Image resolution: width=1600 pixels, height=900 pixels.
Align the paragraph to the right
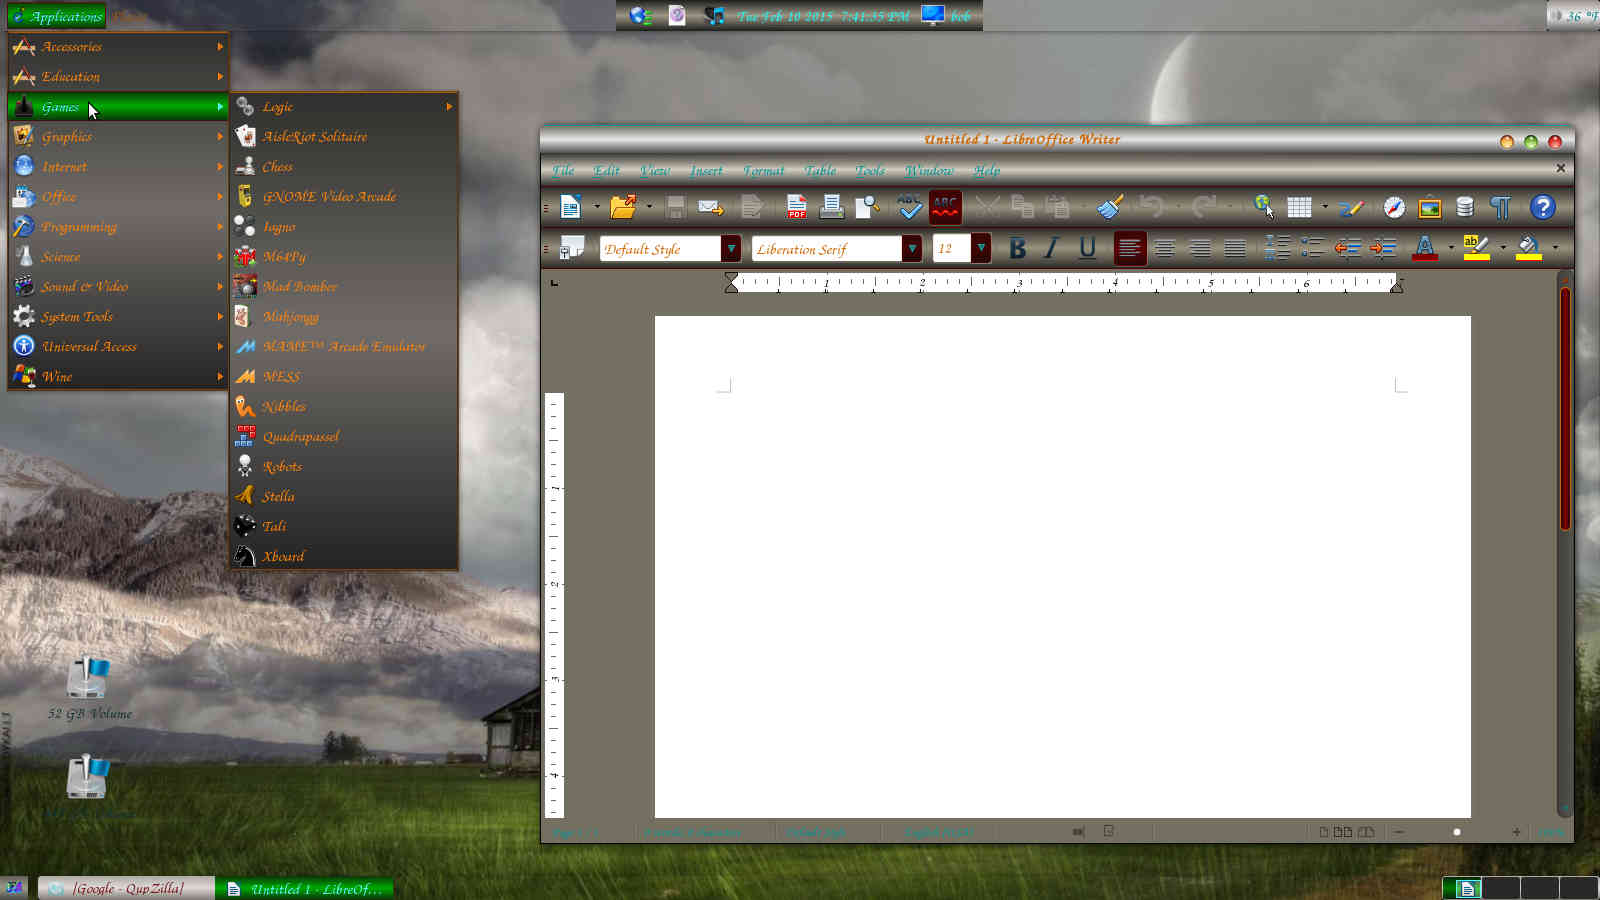point(1200,248)
